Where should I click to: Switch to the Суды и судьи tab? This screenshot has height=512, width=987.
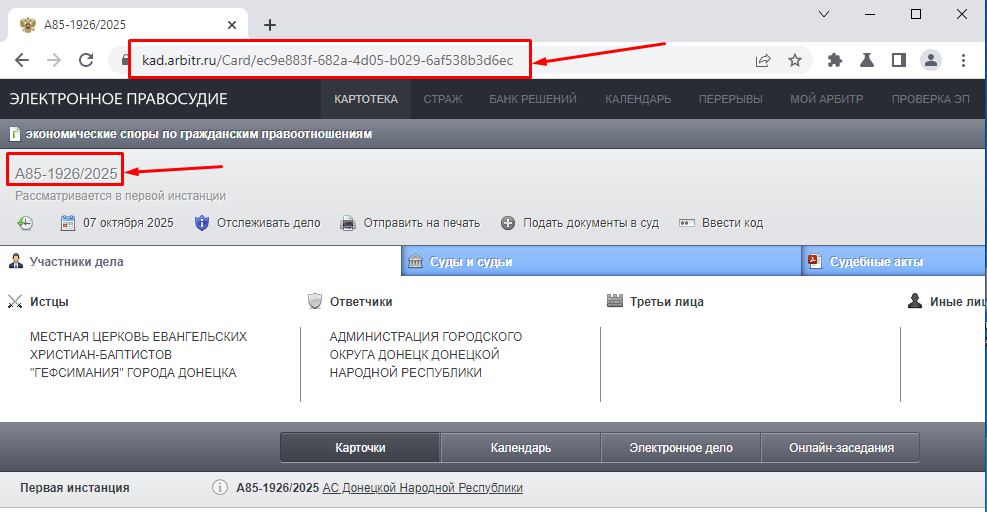click(x=471, y=262)
